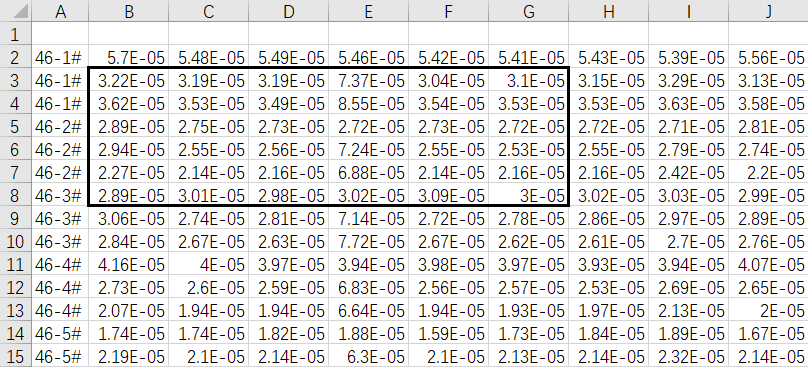The height and width of the screenshot is (367, 808).
Task: Click cell D4 showing 3.49E-05
Action: 289,104
